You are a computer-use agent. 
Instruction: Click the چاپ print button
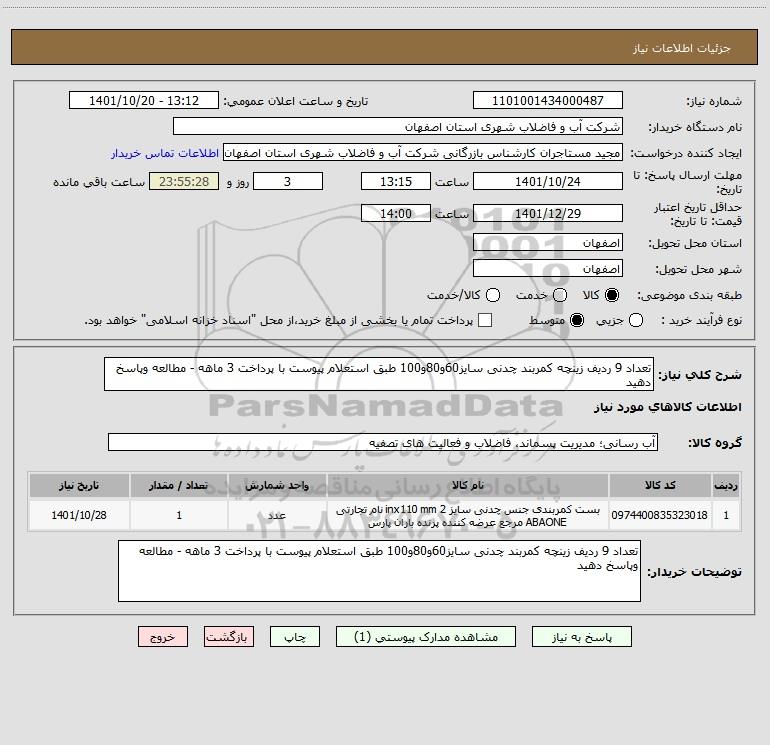(295, 637)
